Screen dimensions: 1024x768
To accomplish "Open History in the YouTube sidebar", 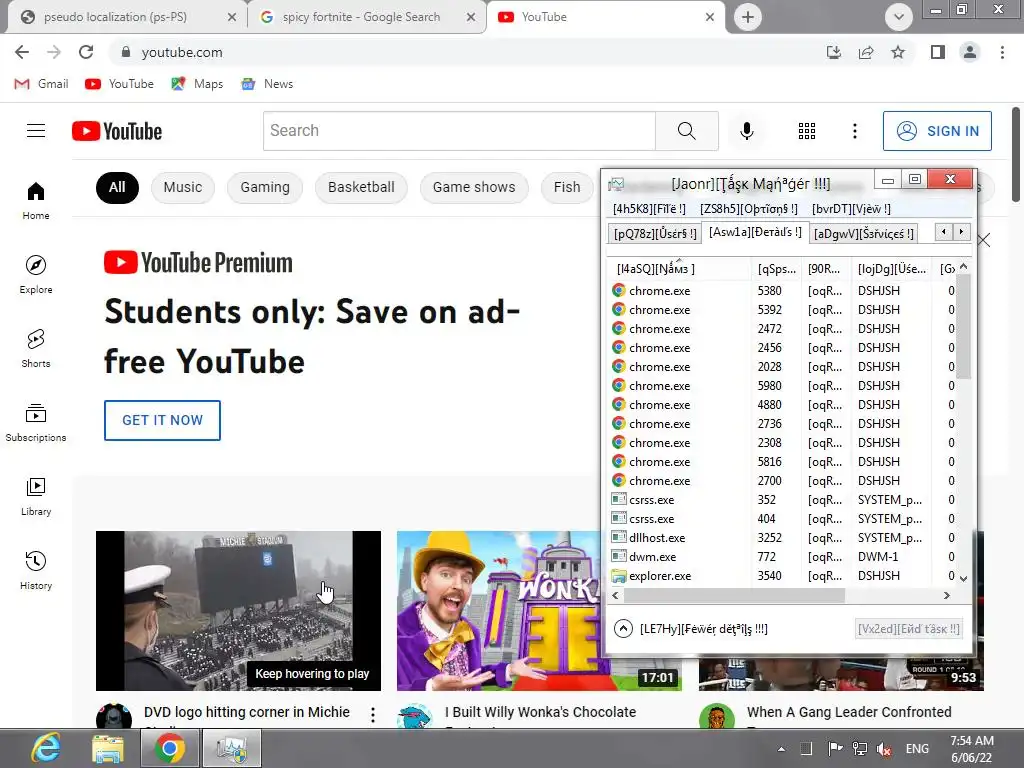I will 36,570.
